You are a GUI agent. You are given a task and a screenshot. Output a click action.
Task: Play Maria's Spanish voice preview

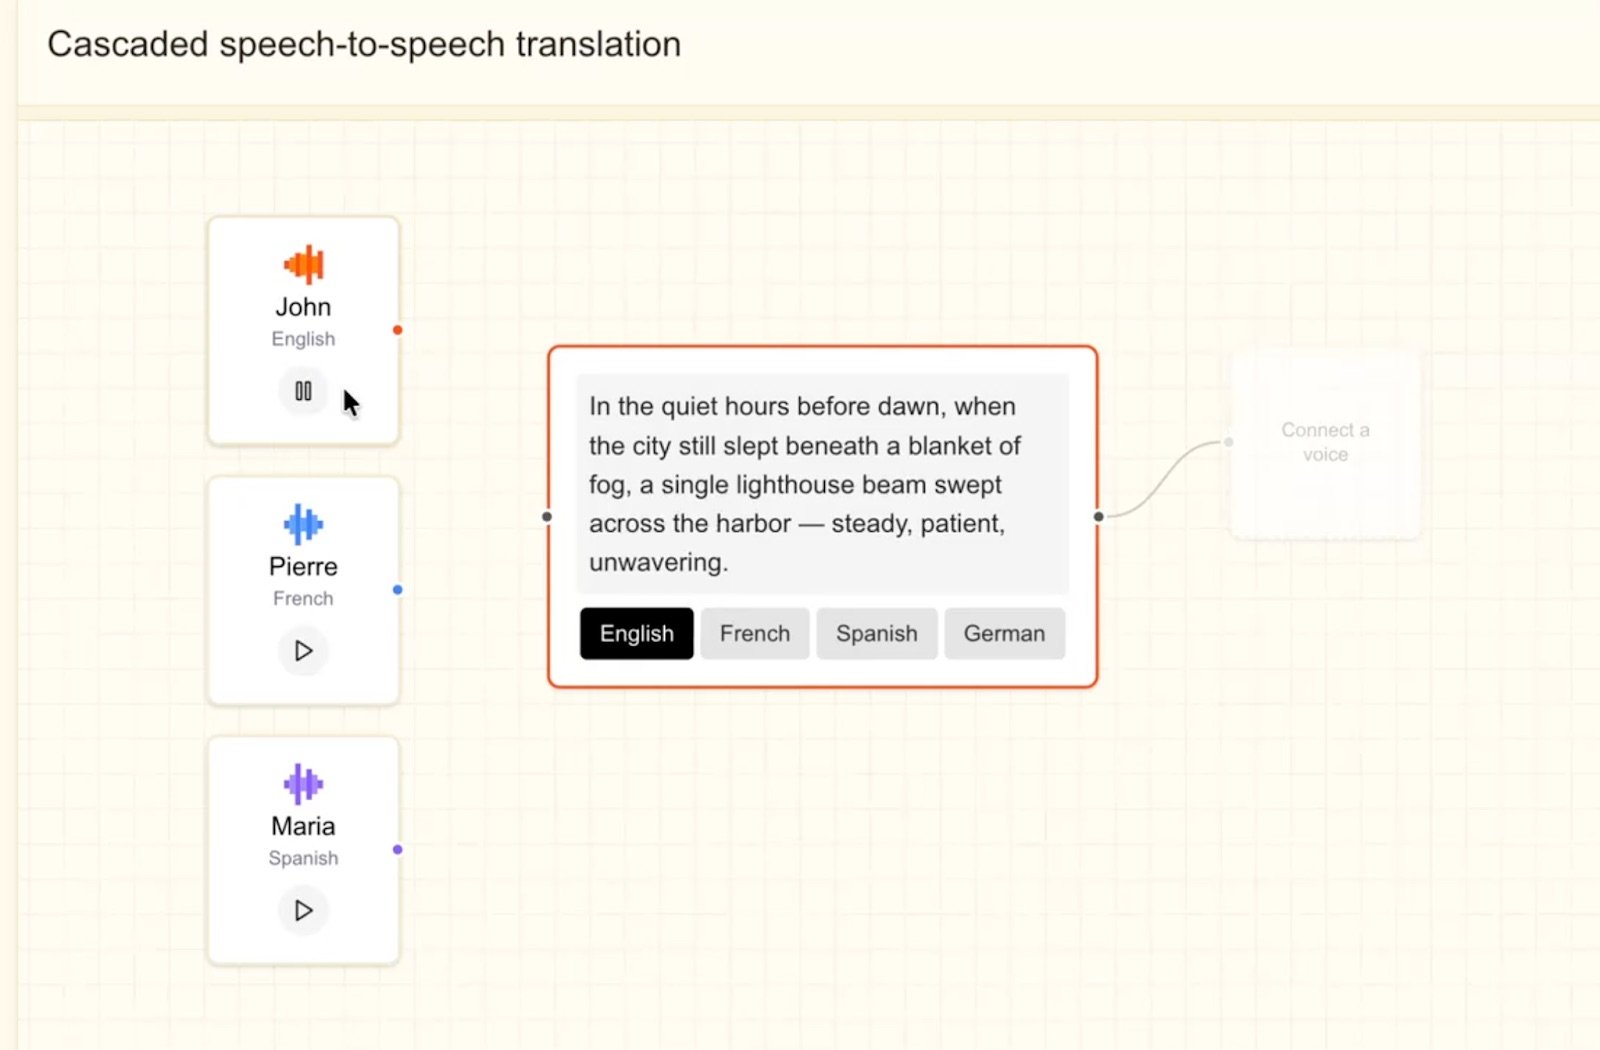[x=303, y=910]
